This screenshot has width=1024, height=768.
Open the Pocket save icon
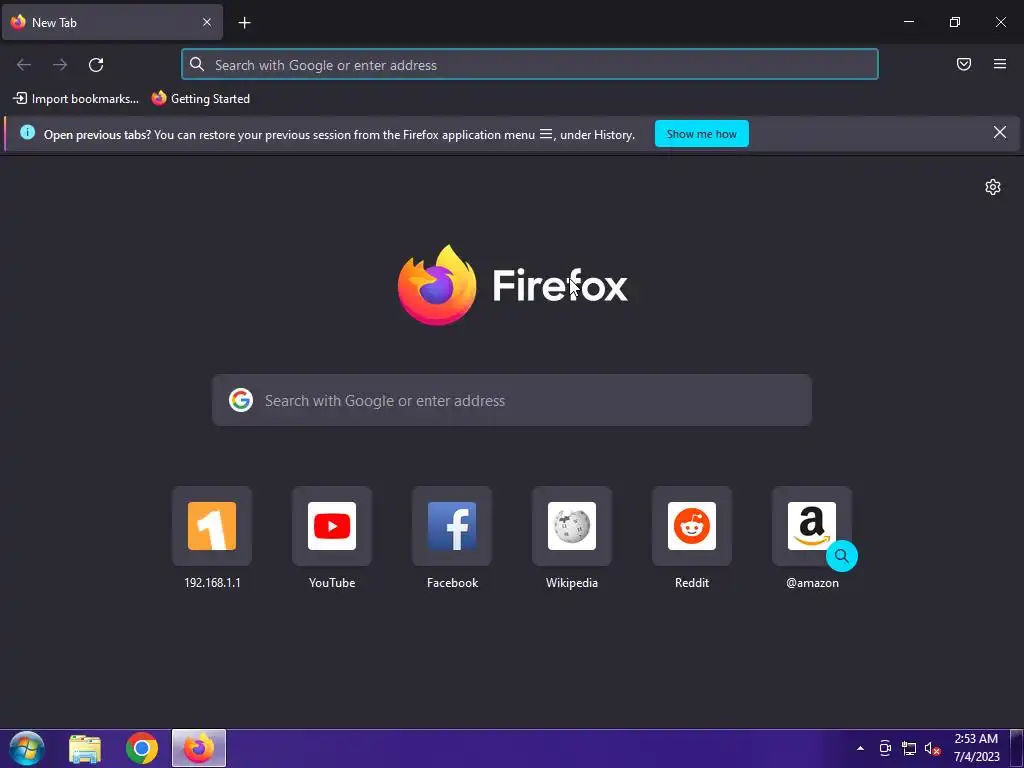(x=964, y=64)
